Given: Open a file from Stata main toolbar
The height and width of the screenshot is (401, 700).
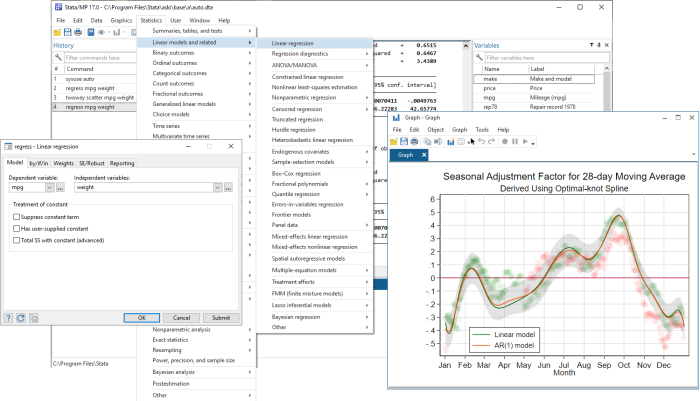Looking at the screenshot, I should [57, 32].
